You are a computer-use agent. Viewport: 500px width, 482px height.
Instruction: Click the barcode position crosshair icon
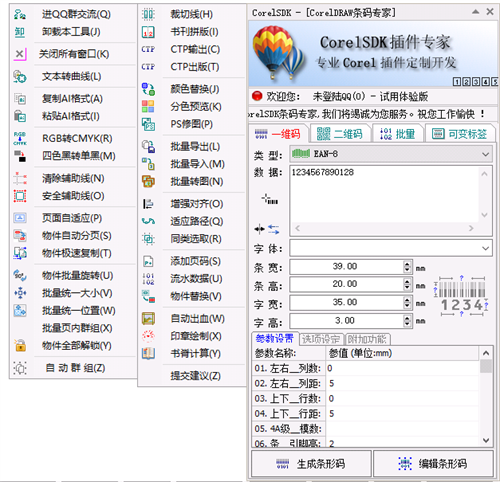tap(269, 200)
